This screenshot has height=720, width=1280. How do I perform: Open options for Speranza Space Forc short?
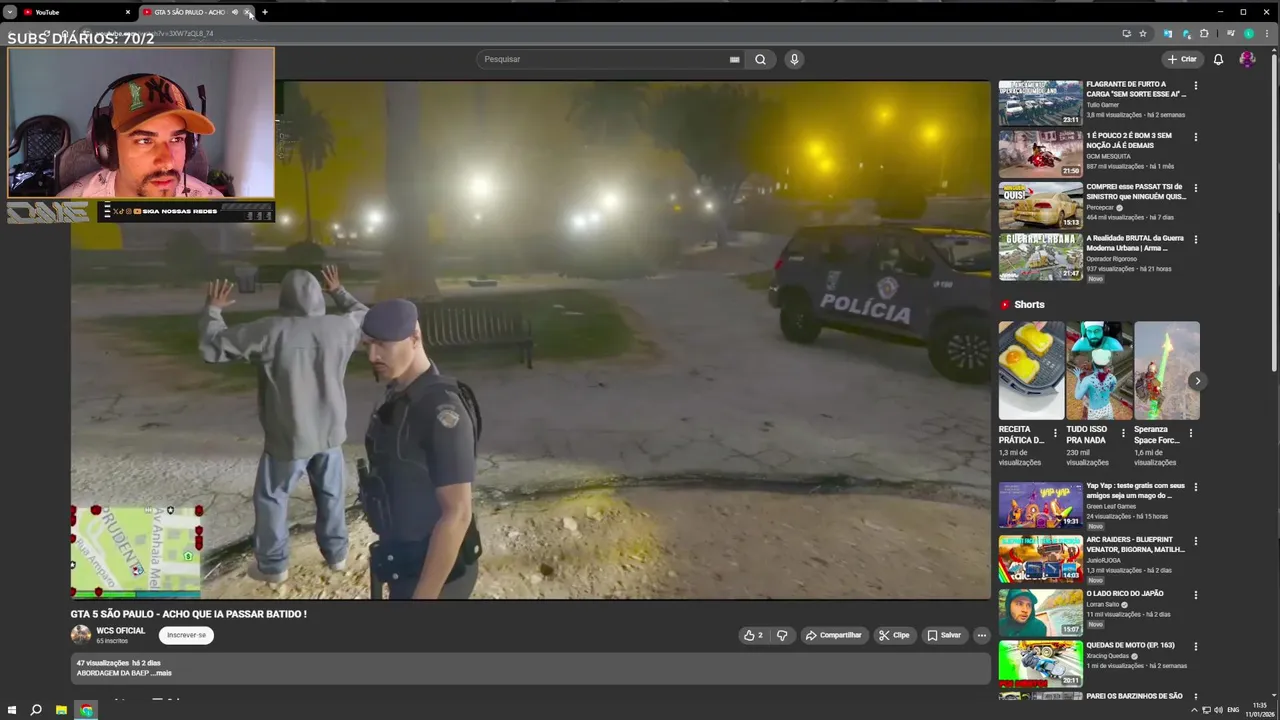(1190, 434)
